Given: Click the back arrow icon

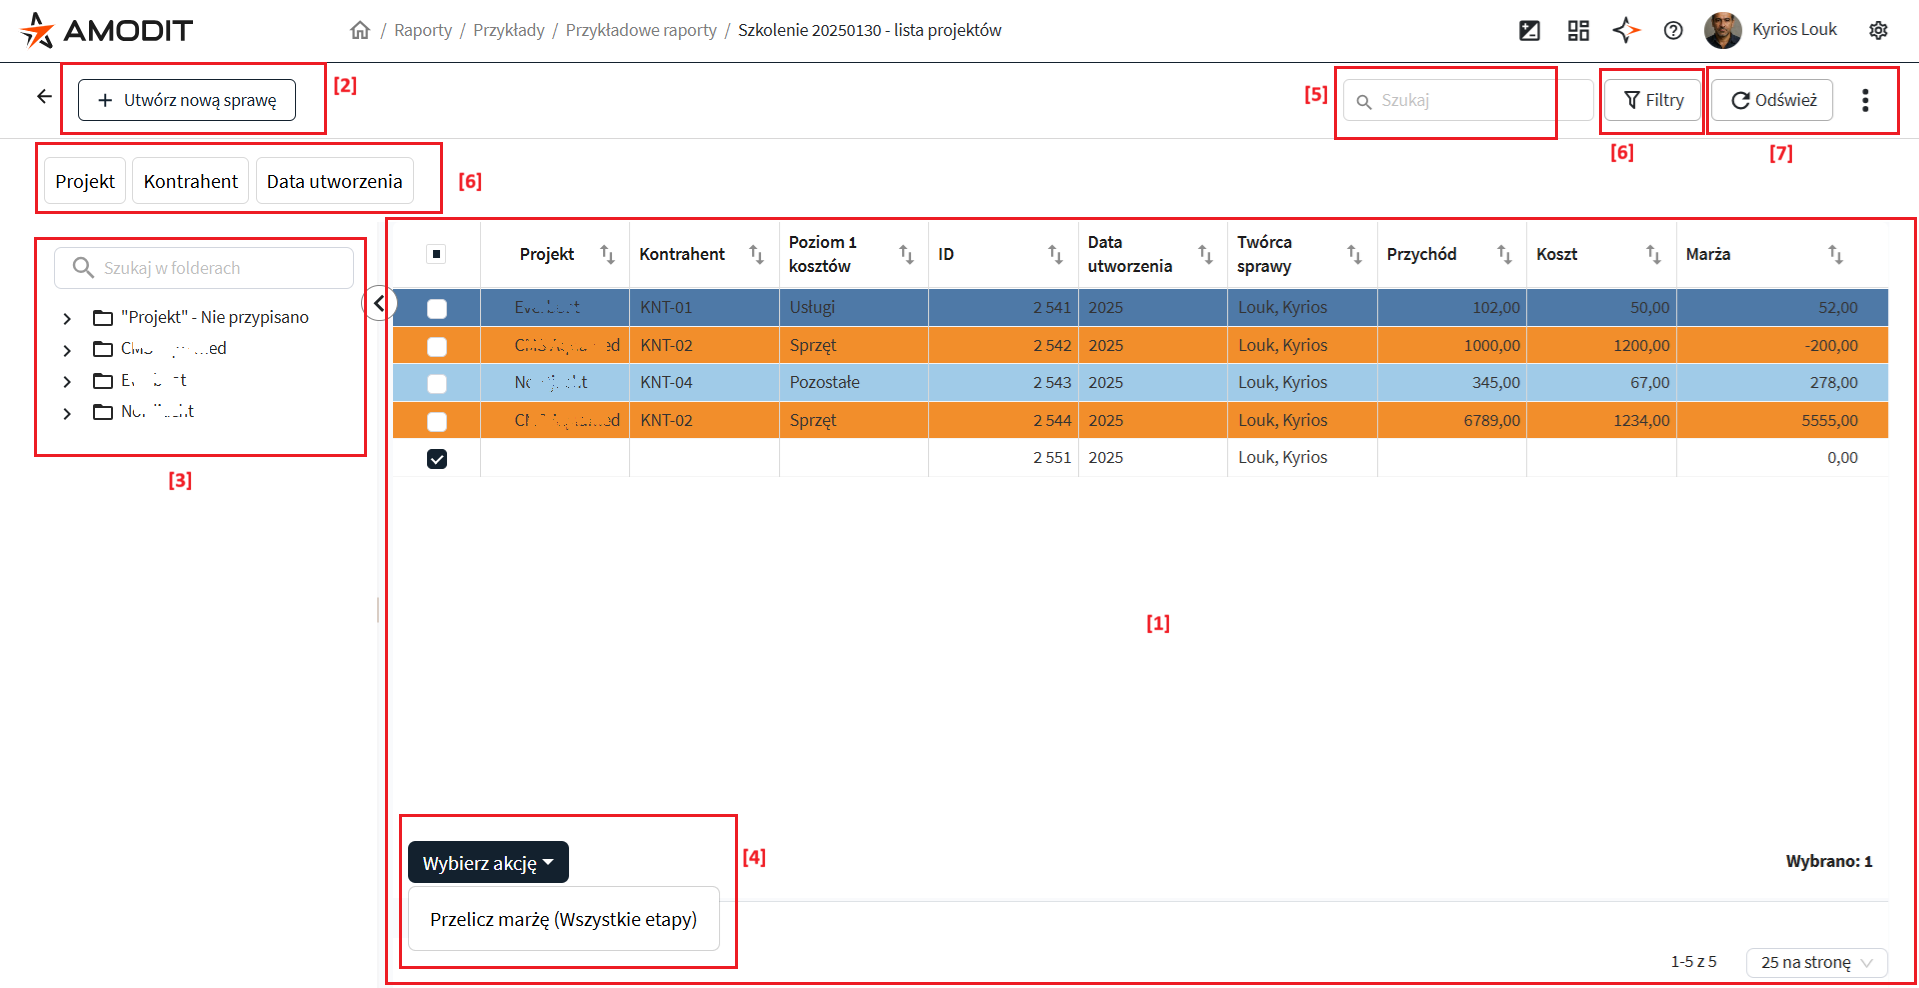Looking at the screenshot, I should pos(44,97).
